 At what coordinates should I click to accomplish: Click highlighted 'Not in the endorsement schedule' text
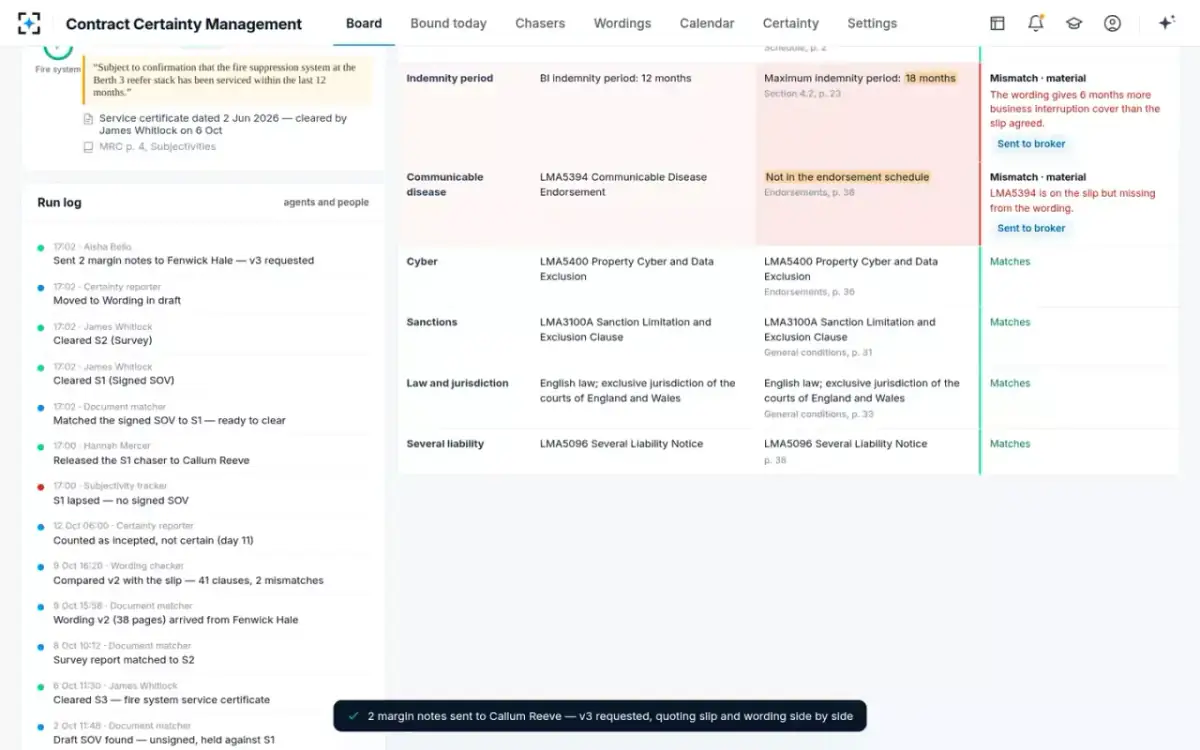tap(847, 177)
